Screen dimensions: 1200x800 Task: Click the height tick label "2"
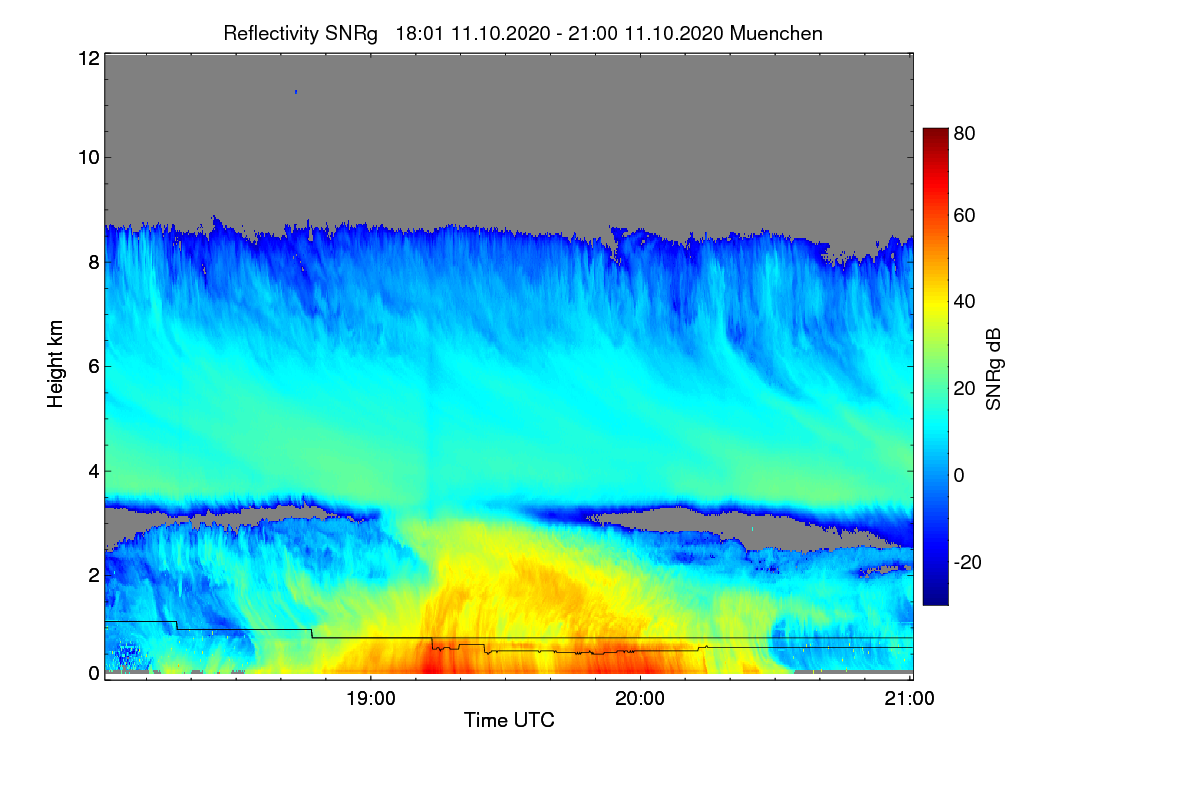click(x=93, y=574)
